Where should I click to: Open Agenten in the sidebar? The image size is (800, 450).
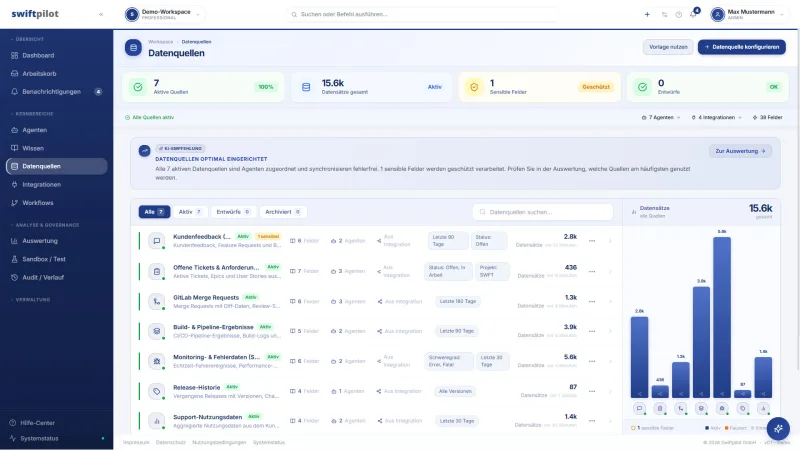point(56,130)
